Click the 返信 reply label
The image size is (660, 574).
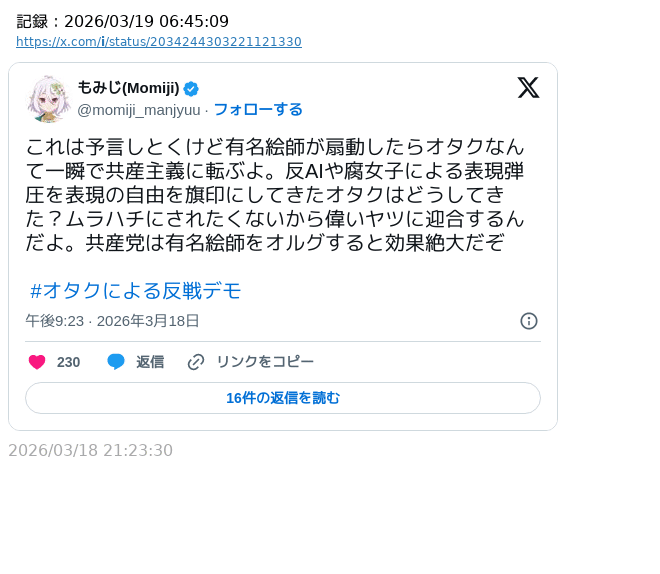[x=150, y=362]
